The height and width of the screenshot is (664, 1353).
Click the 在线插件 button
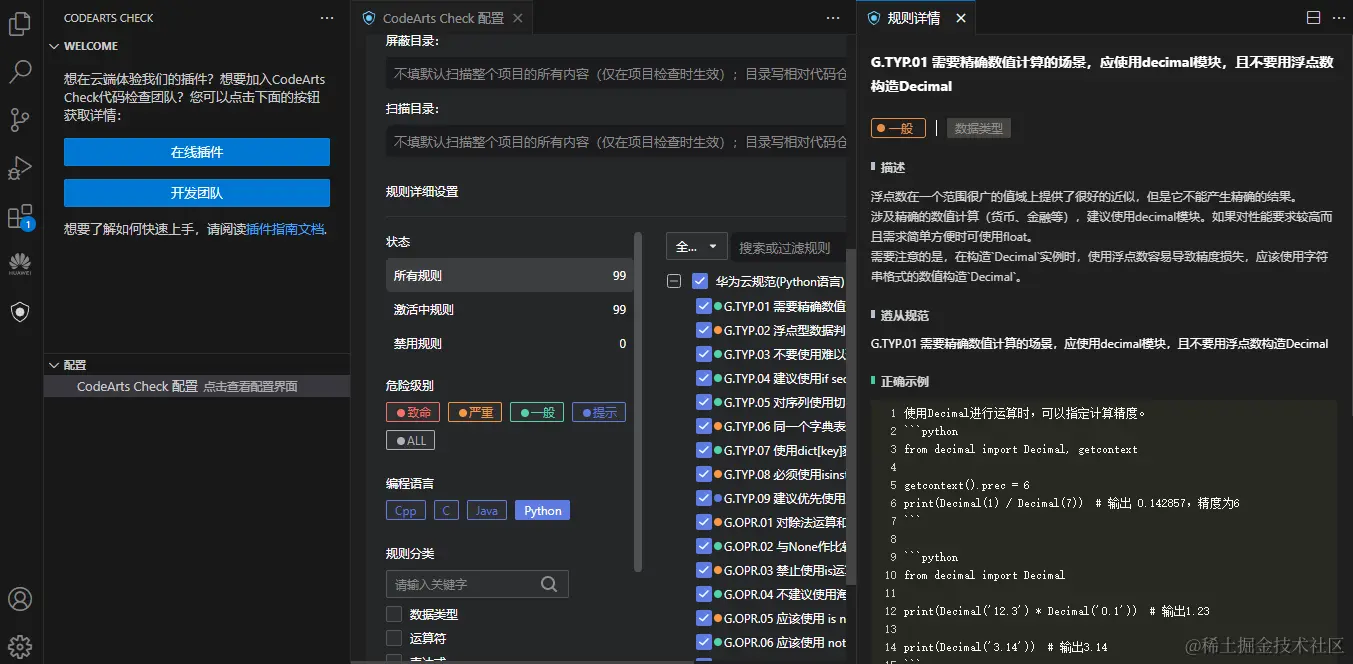tap(197, 152)
